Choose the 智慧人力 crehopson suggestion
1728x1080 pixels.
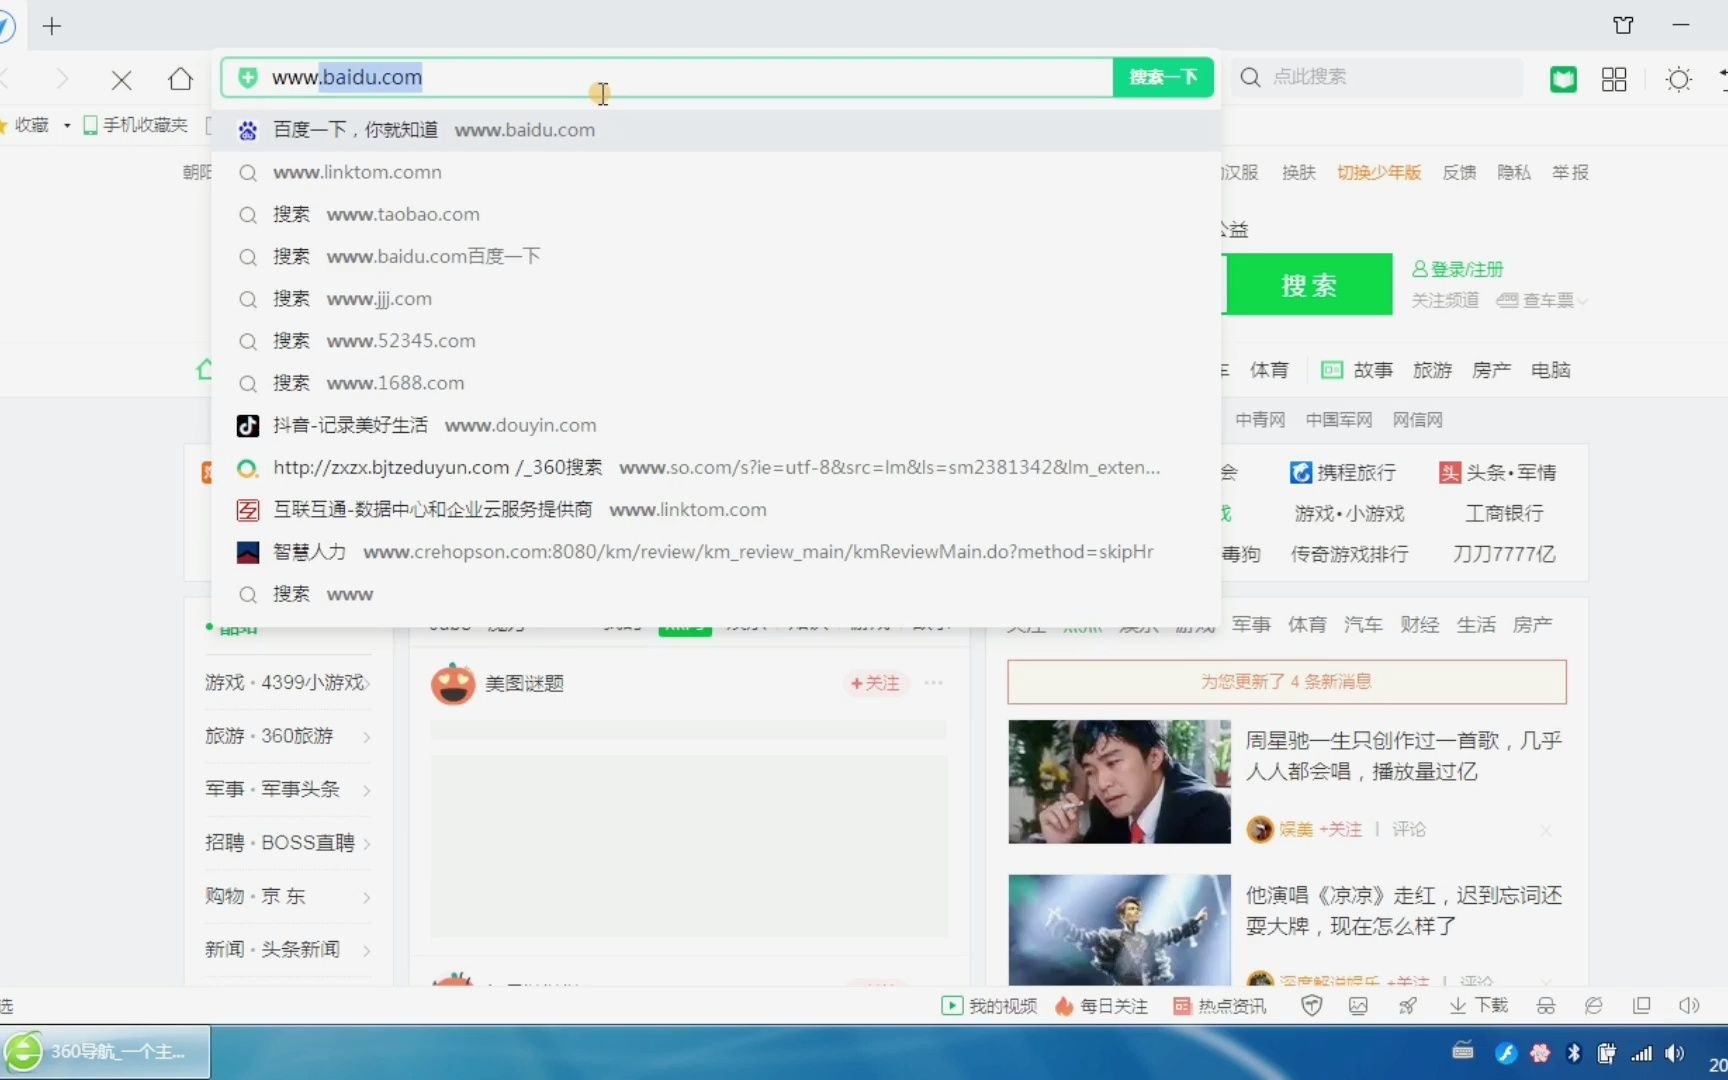[716, 552]
